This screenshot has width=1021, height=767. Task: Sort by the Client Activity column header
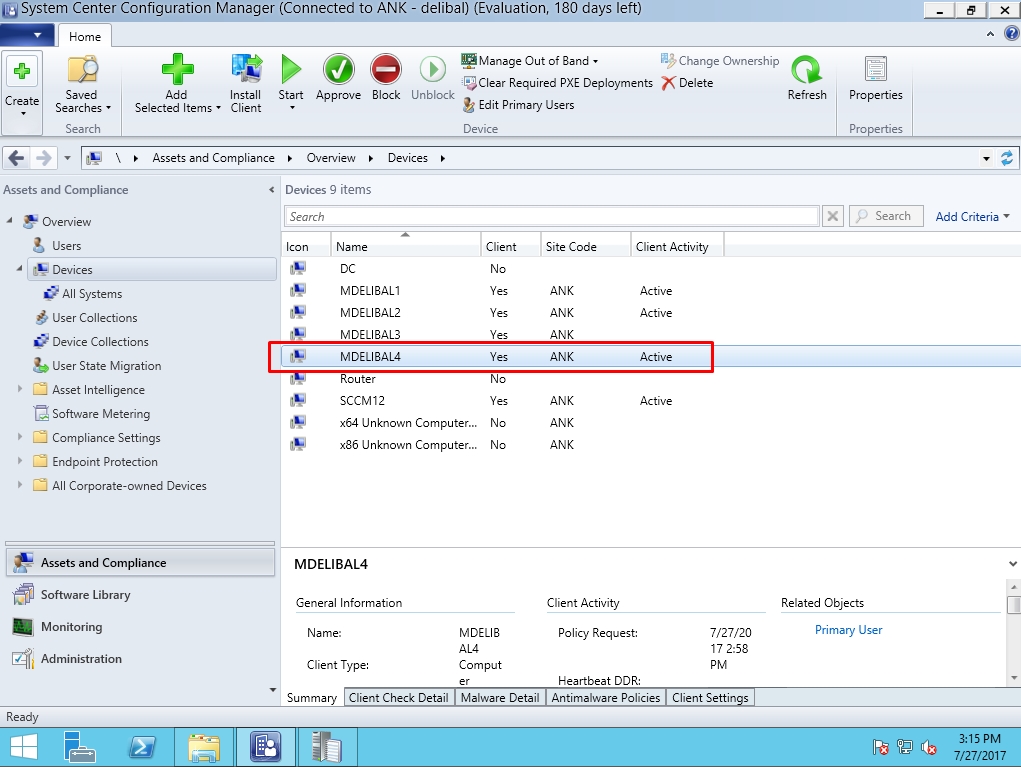pos(672,246)
